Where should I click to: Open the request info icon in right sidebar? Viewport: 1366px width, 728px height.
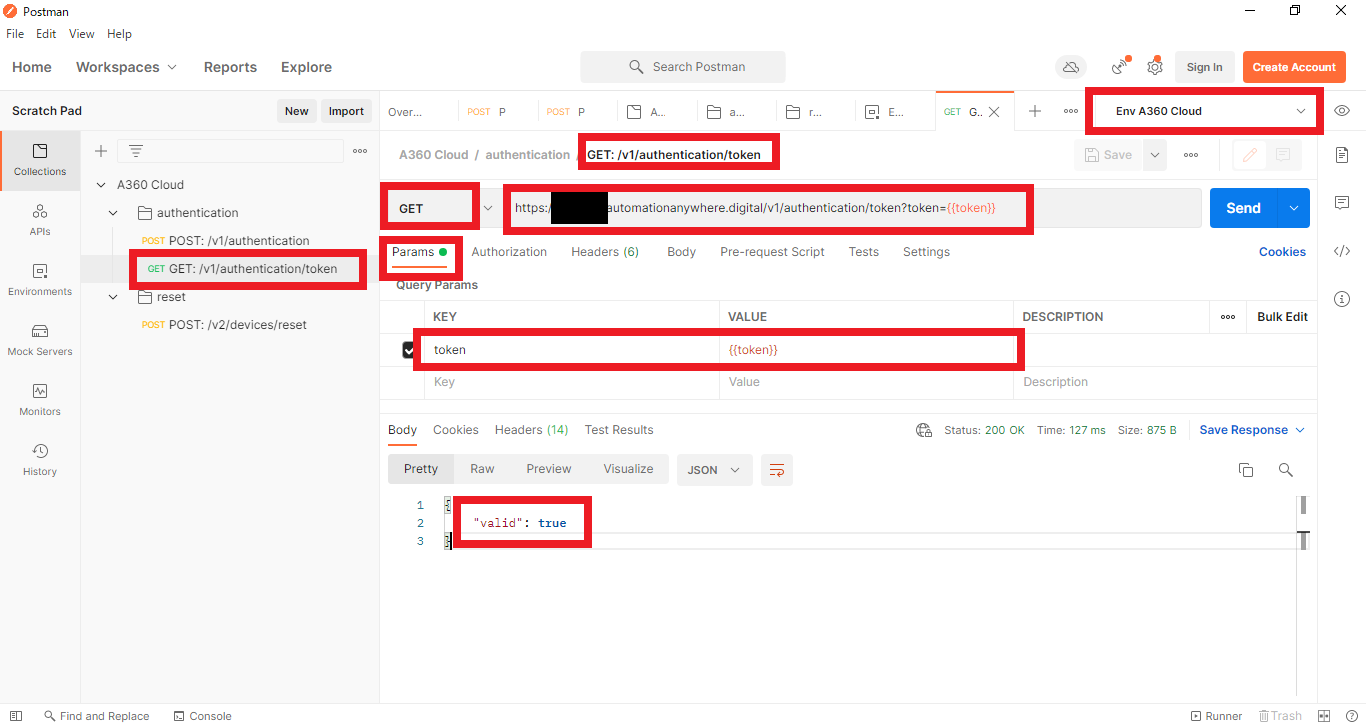point(1342,299)
